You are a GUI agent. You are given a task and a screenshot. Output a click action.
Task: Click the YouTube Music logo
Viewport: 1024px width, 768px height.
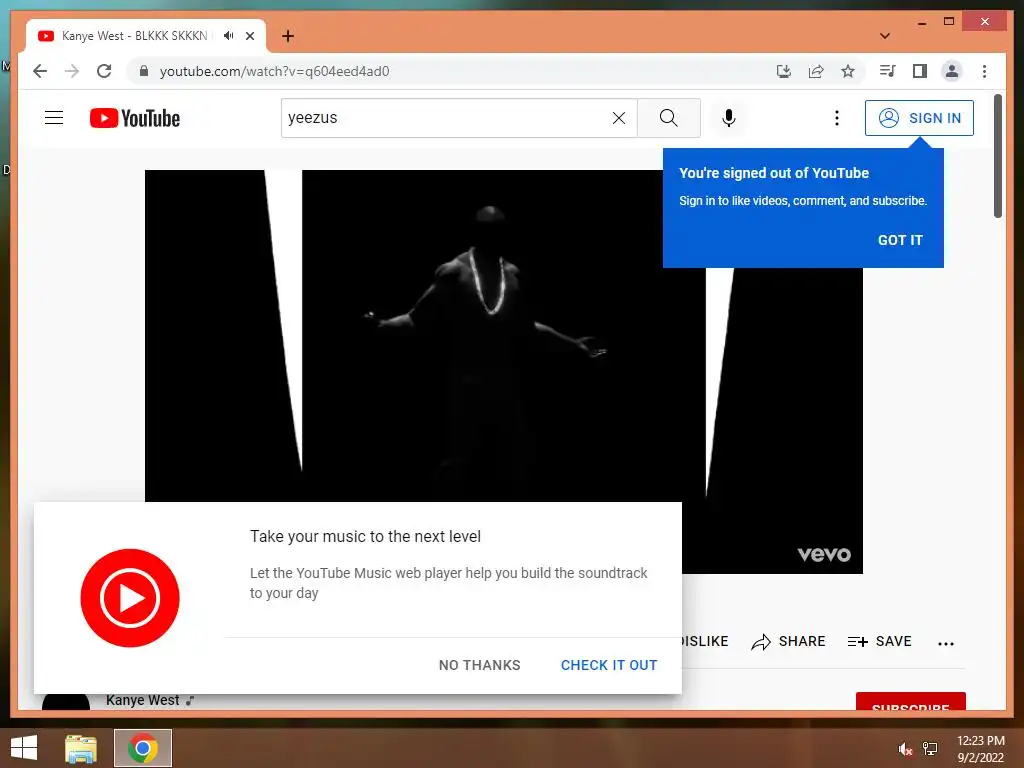pos(130,598)
